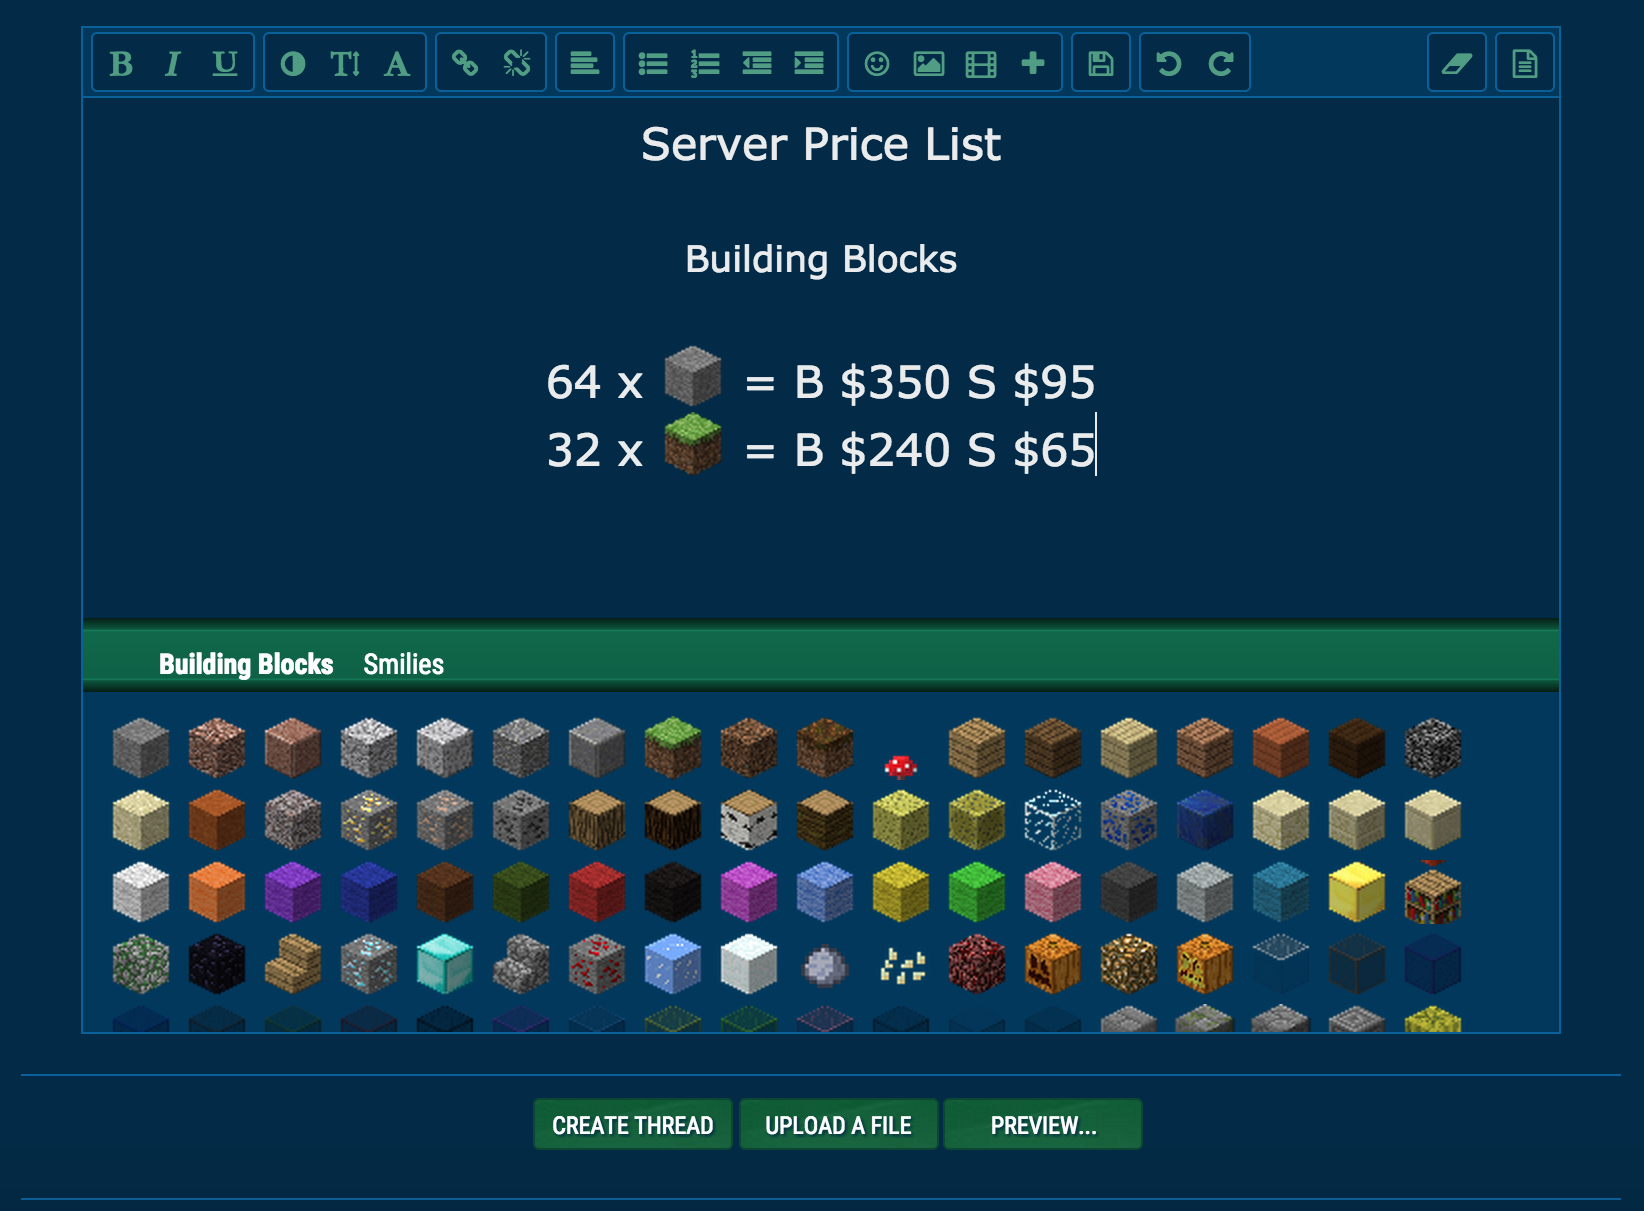
Task: Undo the last edit
Action: (1169, 64)
